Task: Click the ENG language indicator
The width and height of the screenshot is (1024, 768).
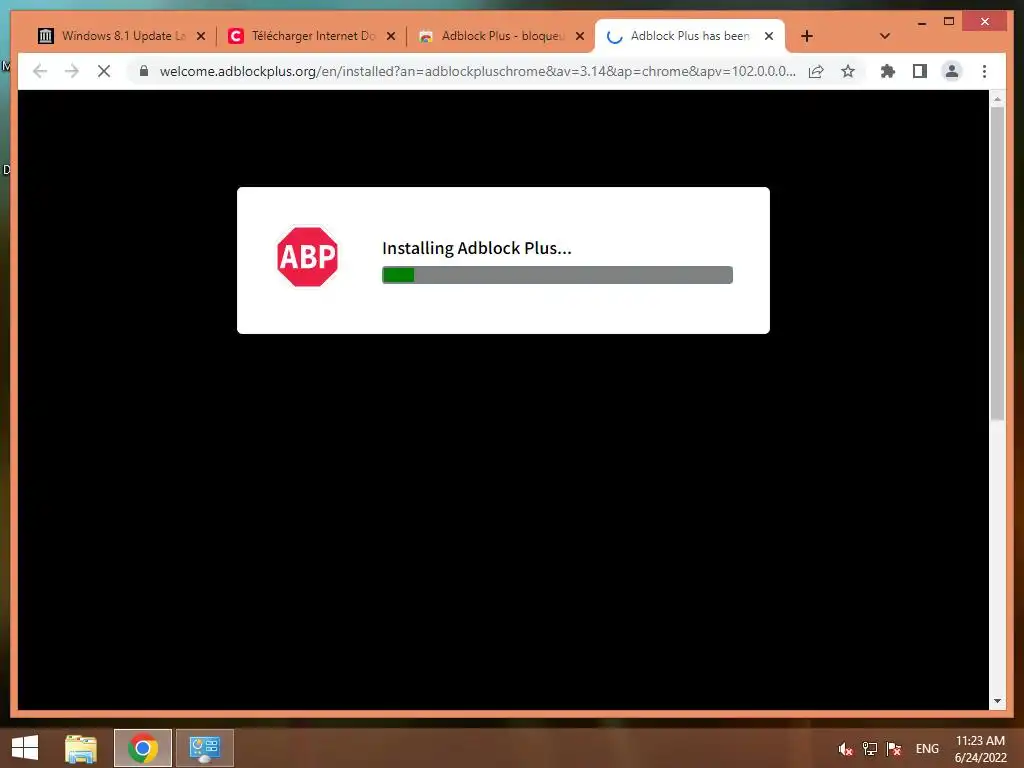Action: [927, 749]
